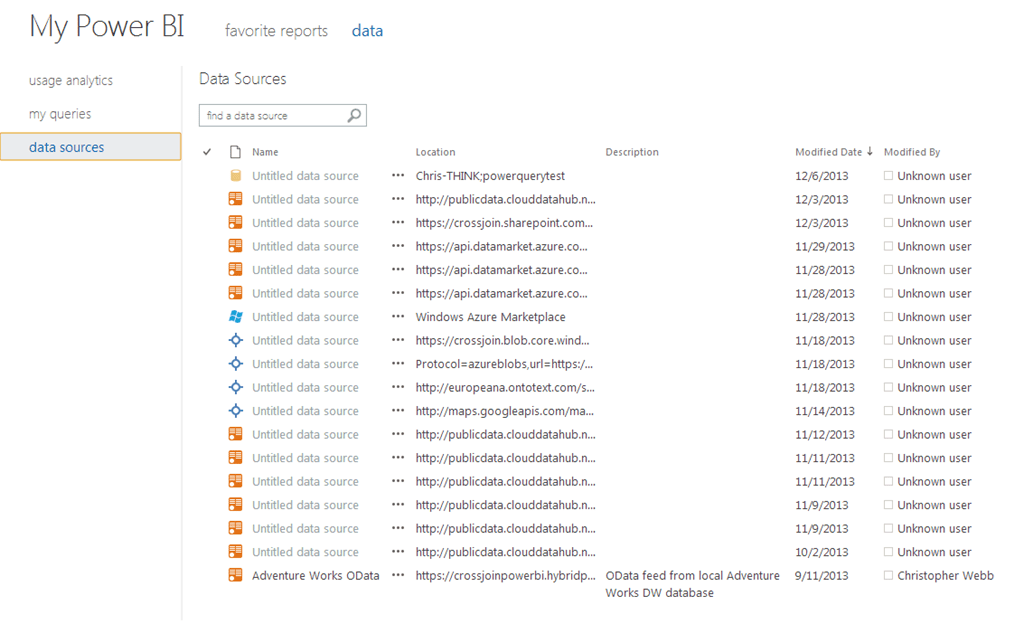Sort by Modified Date column header

tap(828, 152)
